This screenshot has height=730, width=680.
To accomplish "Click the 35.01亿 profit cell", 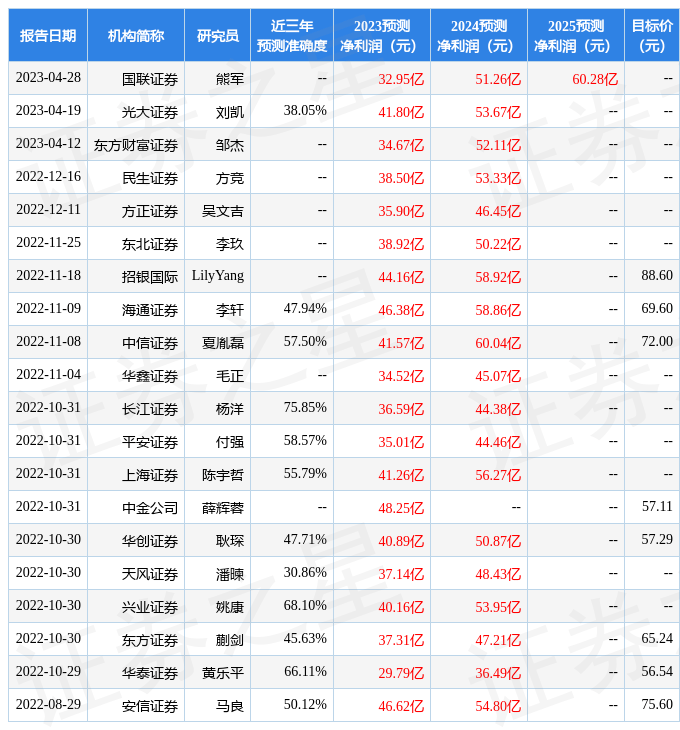I will click(401, 442).
